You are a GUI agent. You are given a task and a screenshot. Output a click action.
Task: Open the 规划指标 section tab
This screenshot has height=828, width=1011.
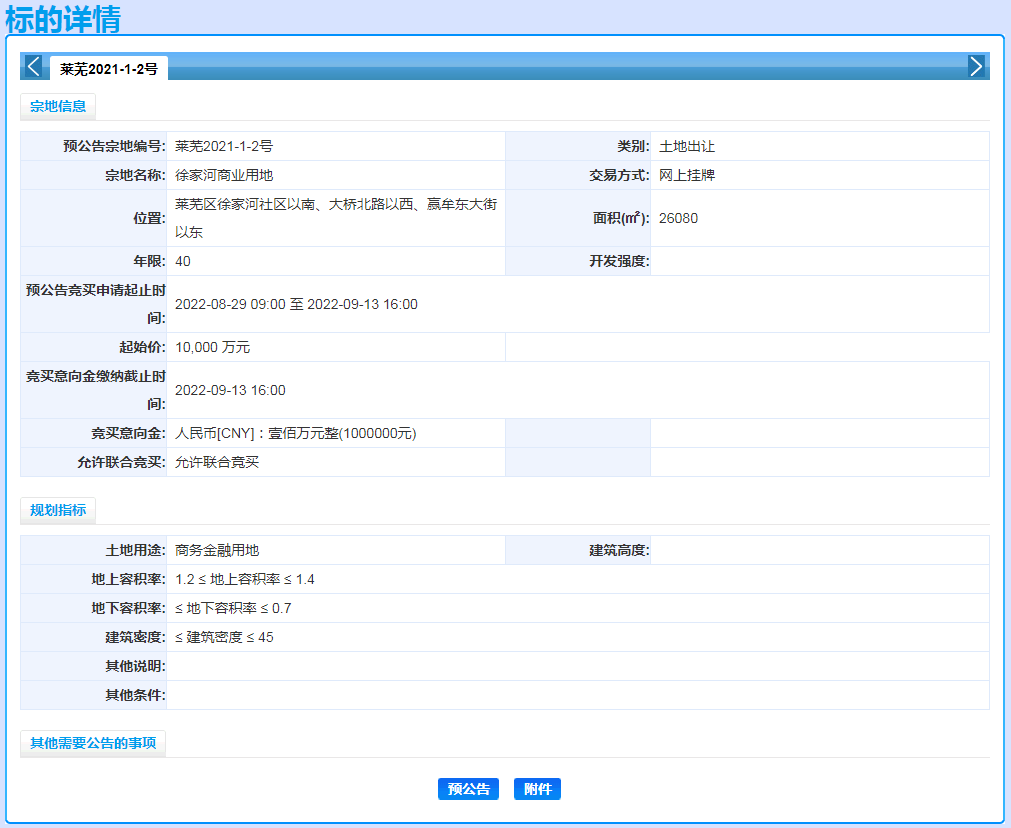58,510
